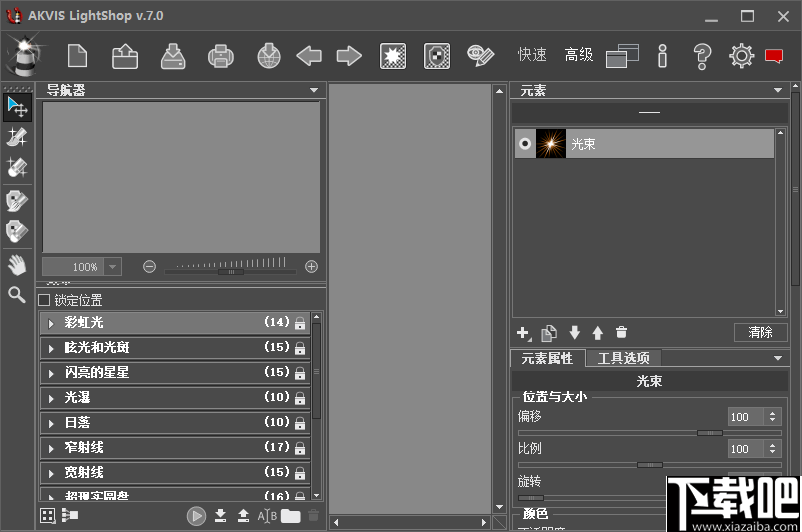The image size is (802, 532).
Task: Select the Zoom magnifier tool
Action: pos(17,295)
